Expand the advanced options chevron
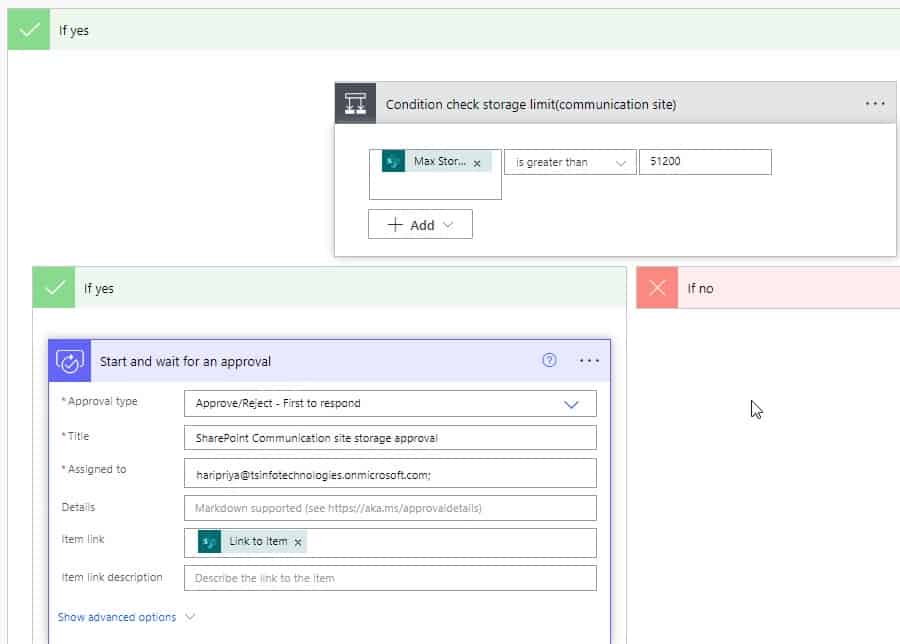900x644 pixels. (x=190, y=617)
